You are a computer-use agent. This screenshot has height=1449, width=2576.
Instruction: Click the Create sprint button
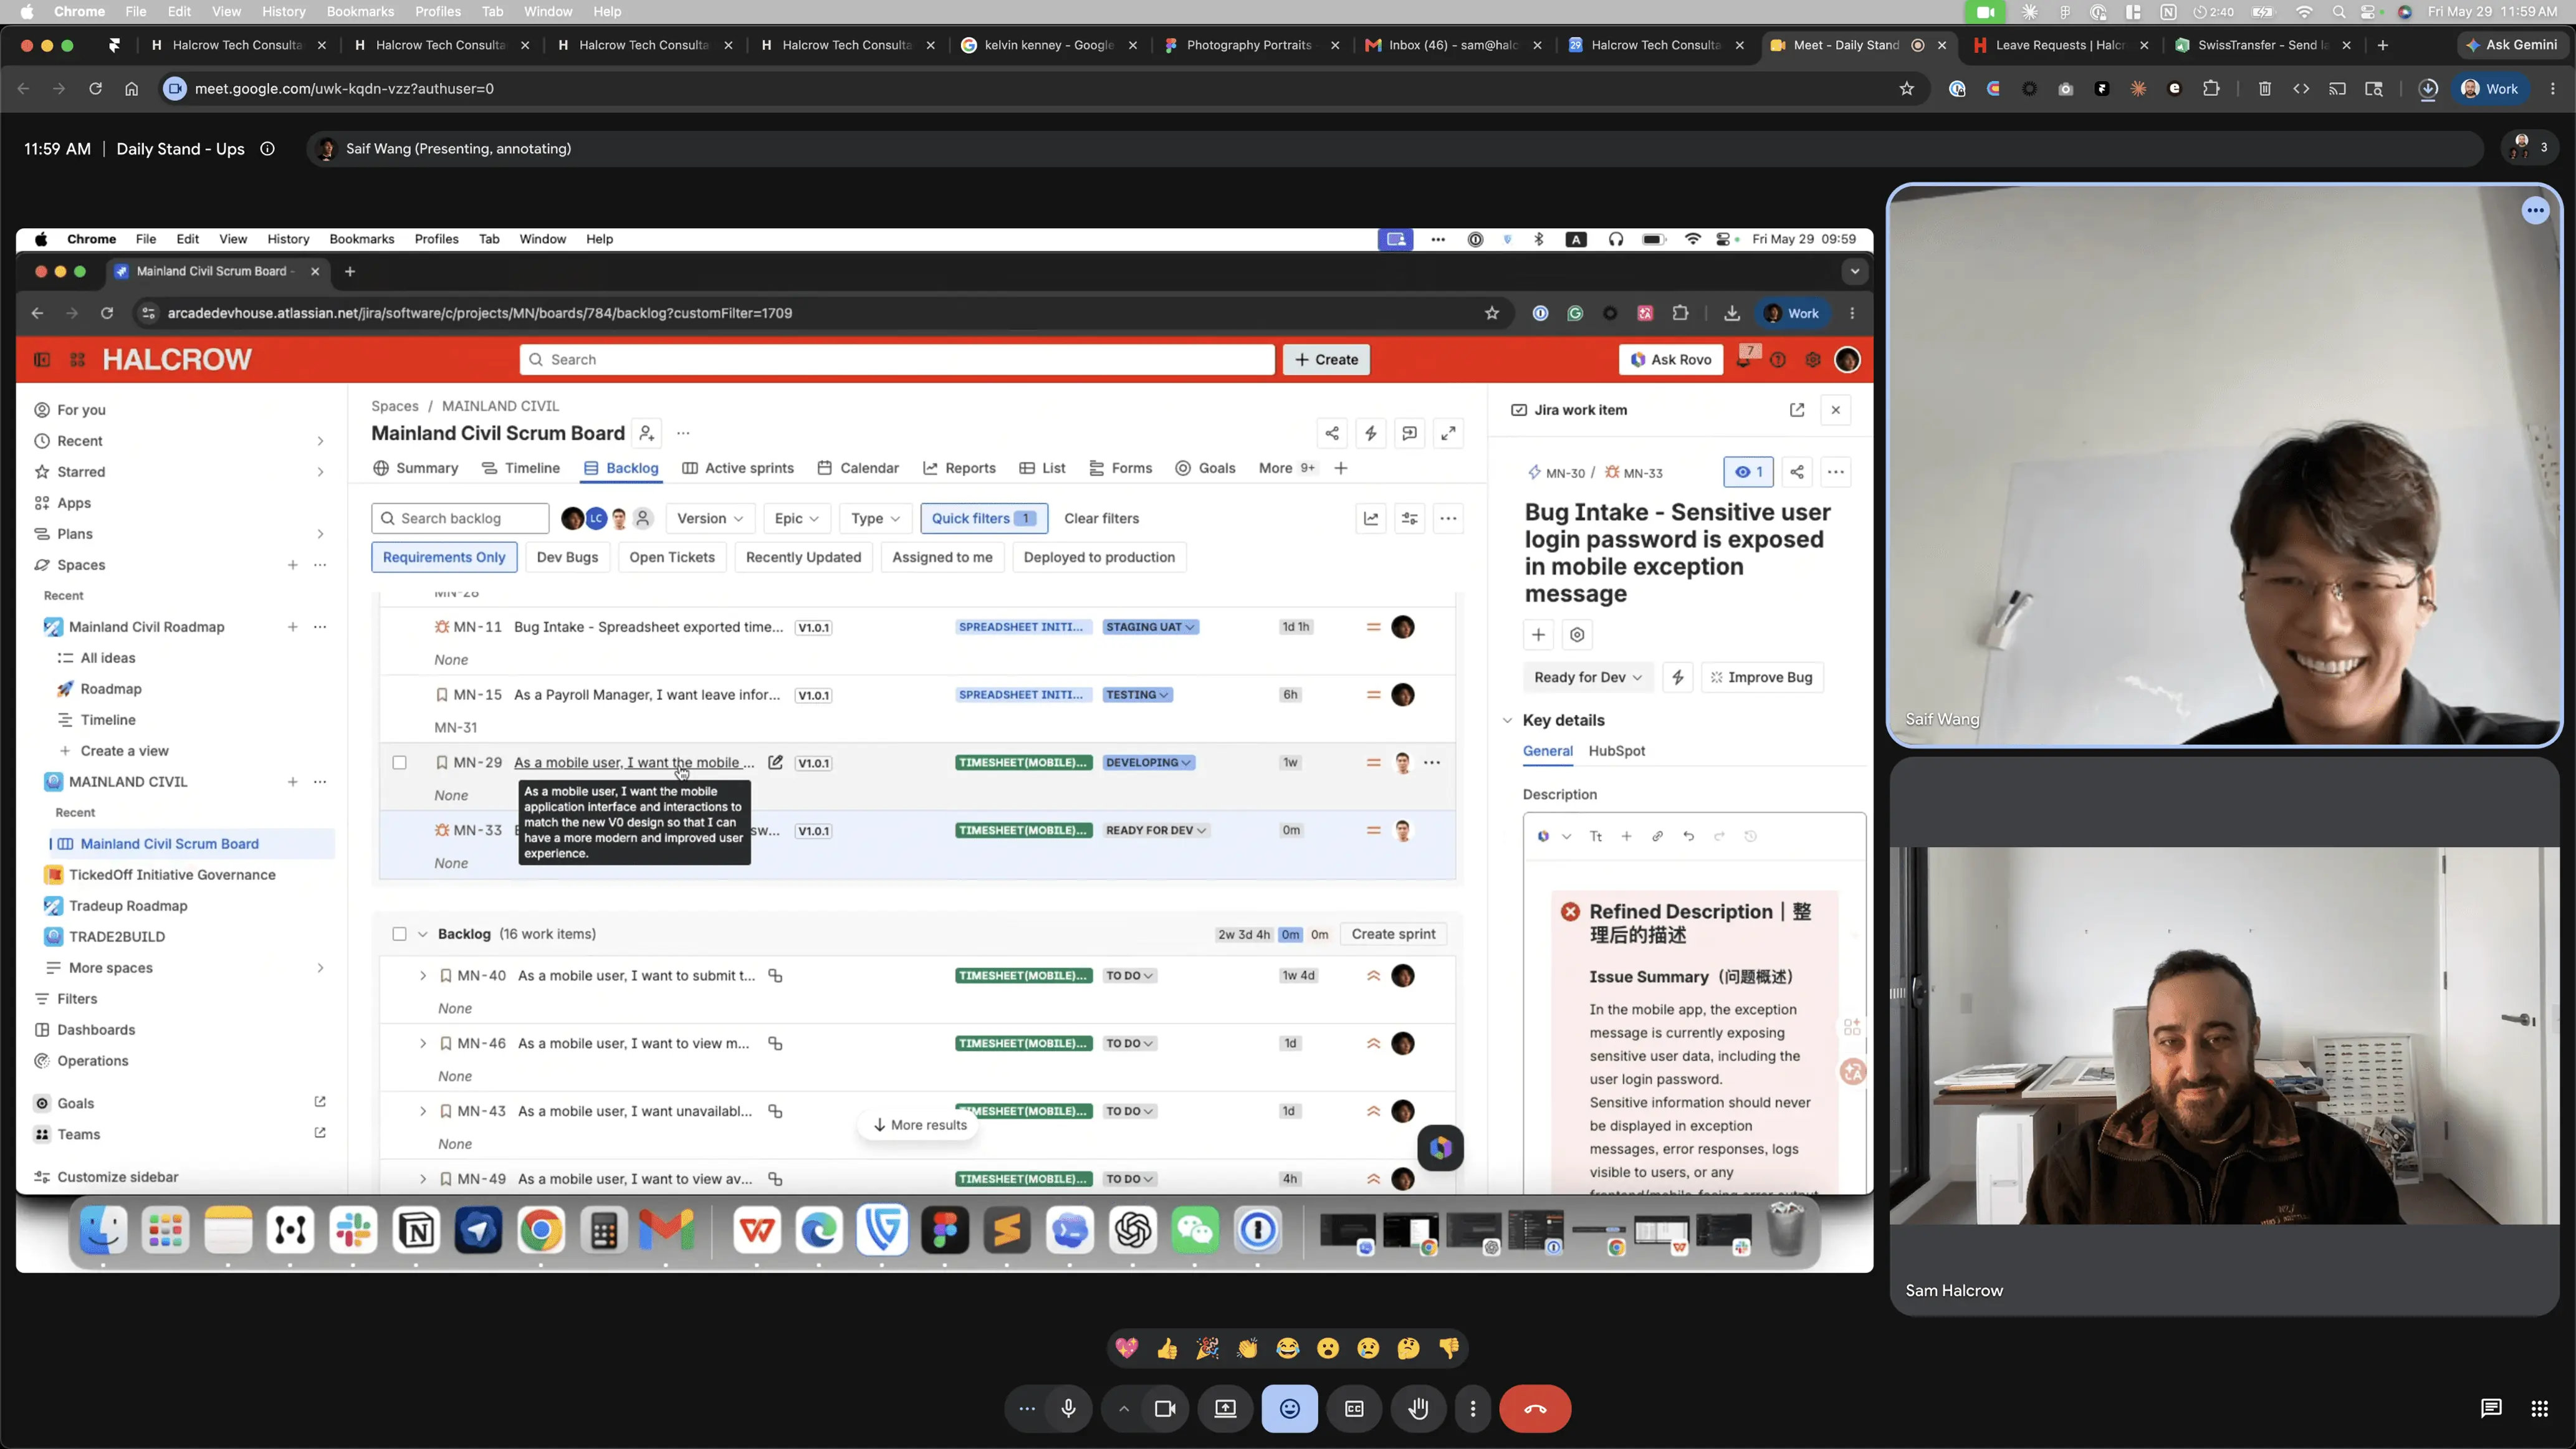click(x=1393, y=934)
